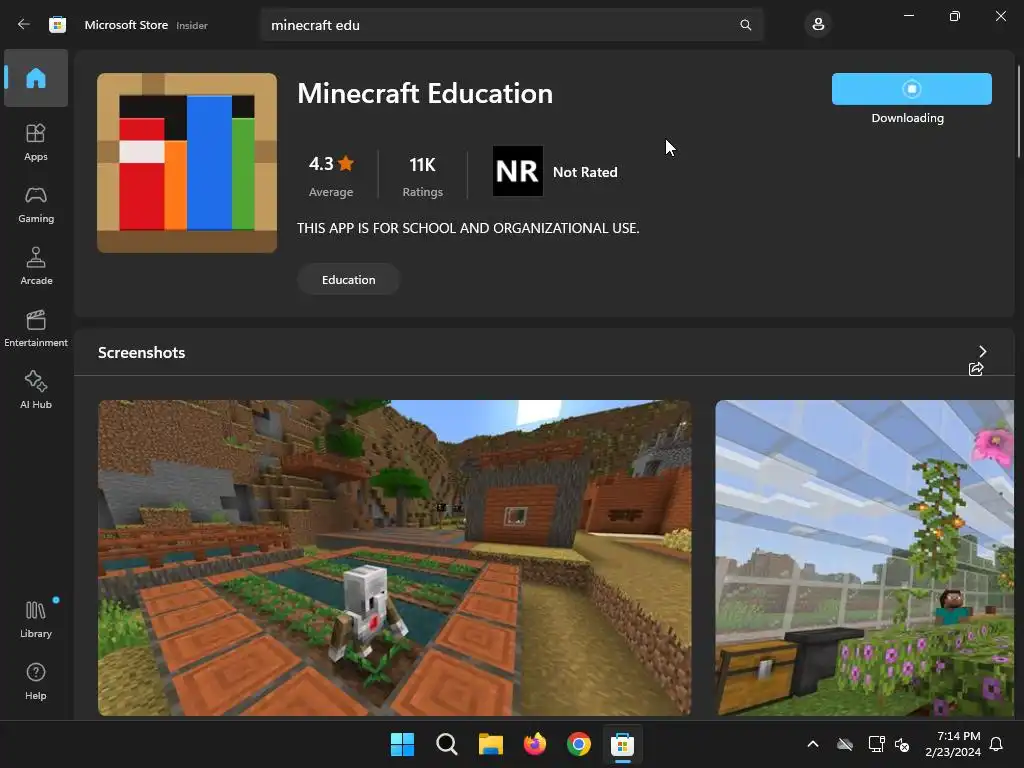Click the Downloading status text
Image resolution: width=1024 pixels, height=768 pixels.
[x=907, y=118]
